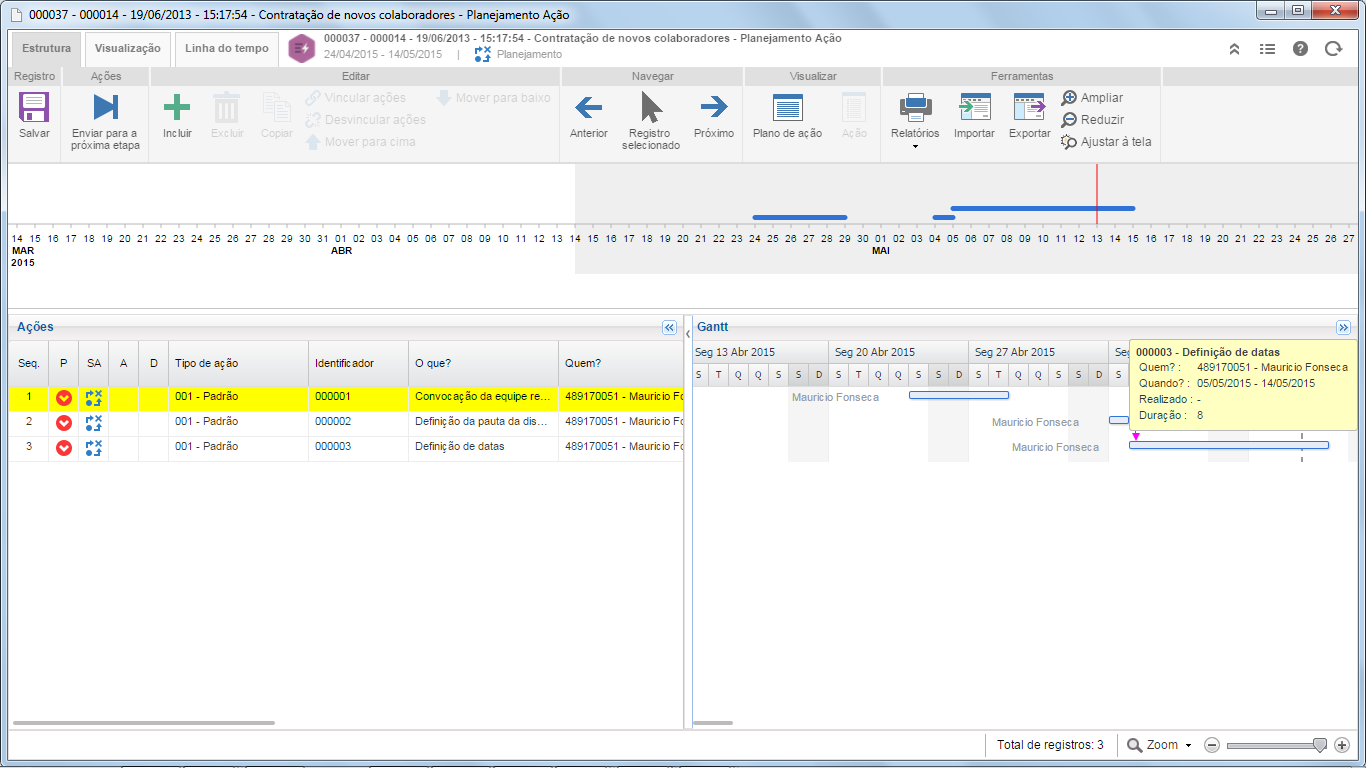Viewport: 1366px width, 768px height.
Task: Click Registro selecionado cursor icon
Action: pyautogui.click(x=651, y=107)
